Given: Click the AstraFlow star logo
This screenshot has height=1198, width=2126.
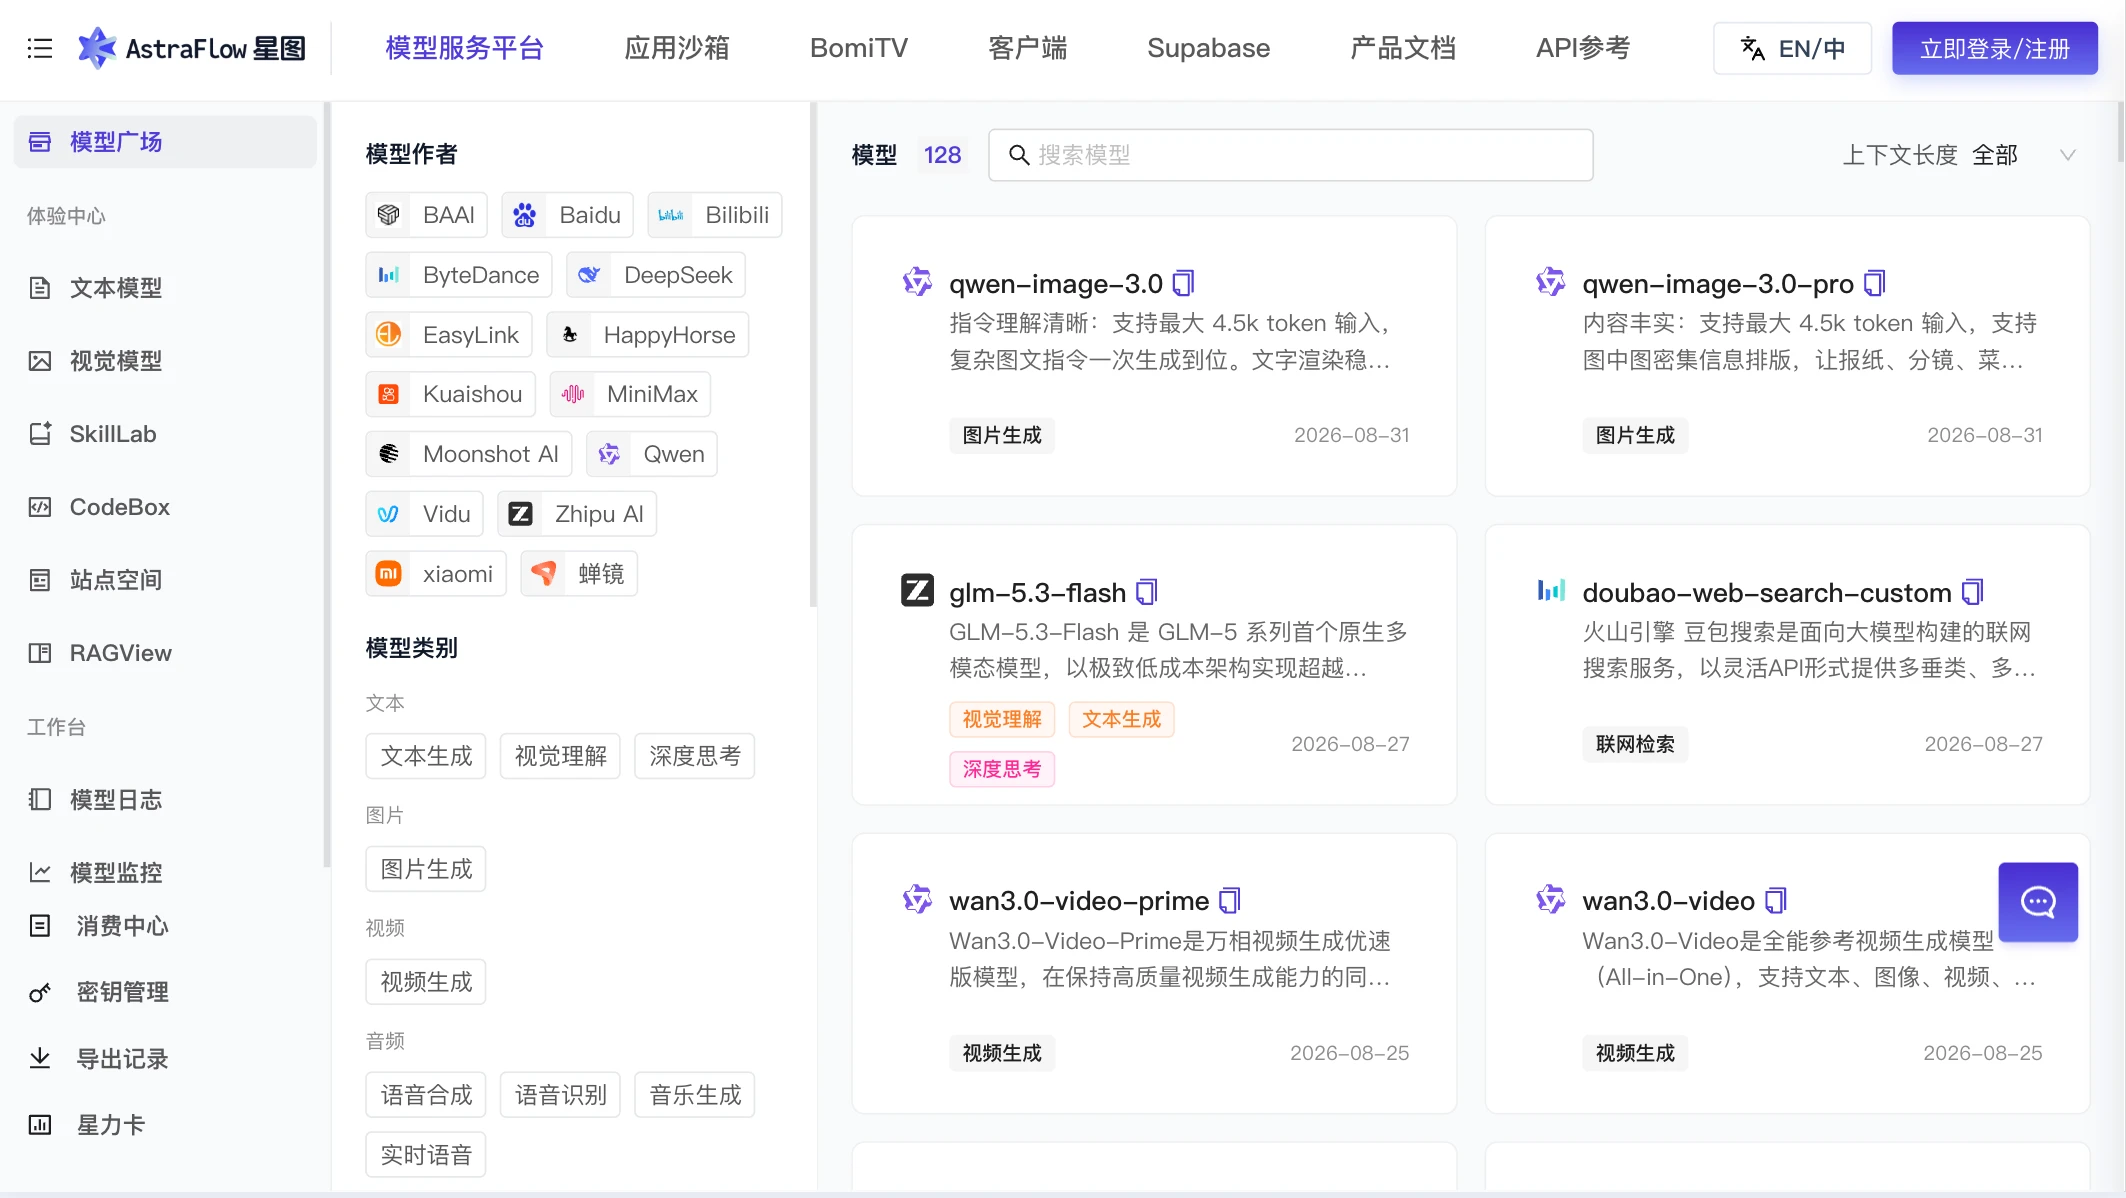Looking at the screenshot, I should tap(97, 48).
